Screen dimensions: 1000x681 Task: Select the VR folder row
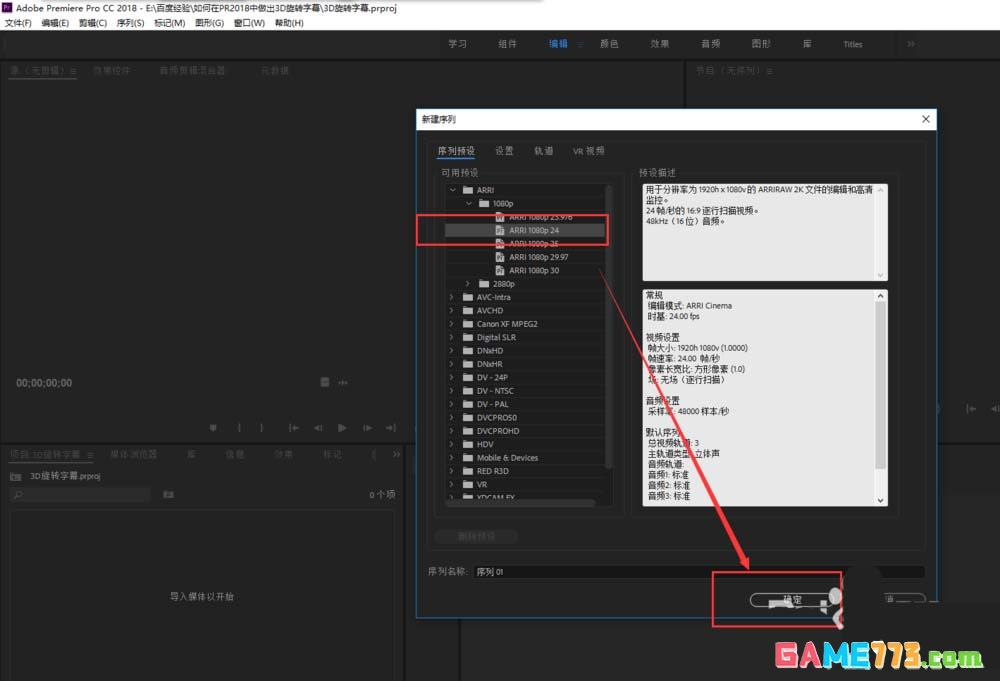(525, 485)
